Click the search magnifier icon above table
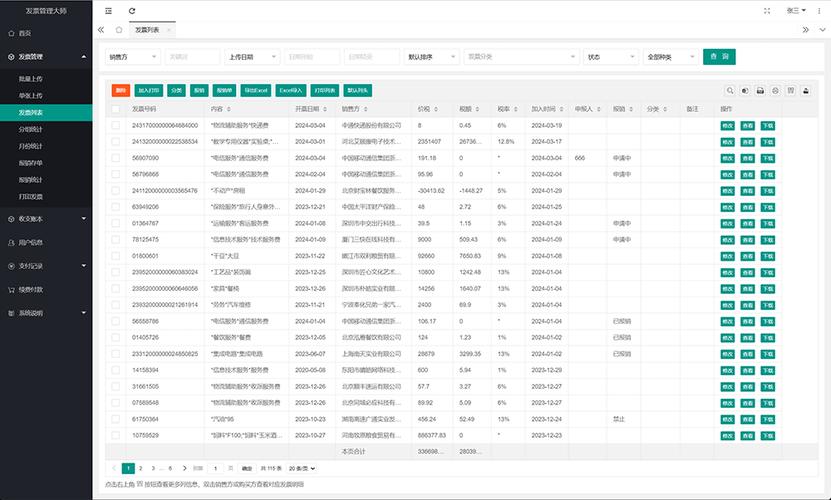The image size is (831, 500). coord(730,91)
